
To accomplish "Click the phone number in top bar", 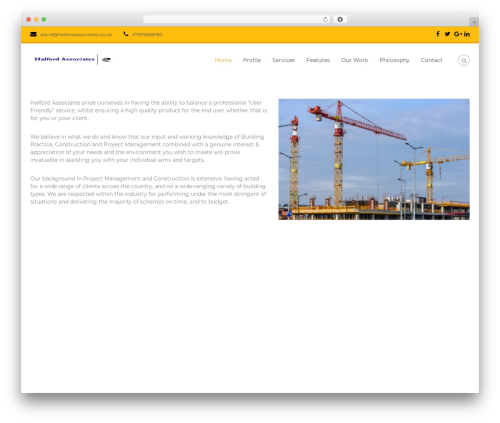I will (147, 34).
